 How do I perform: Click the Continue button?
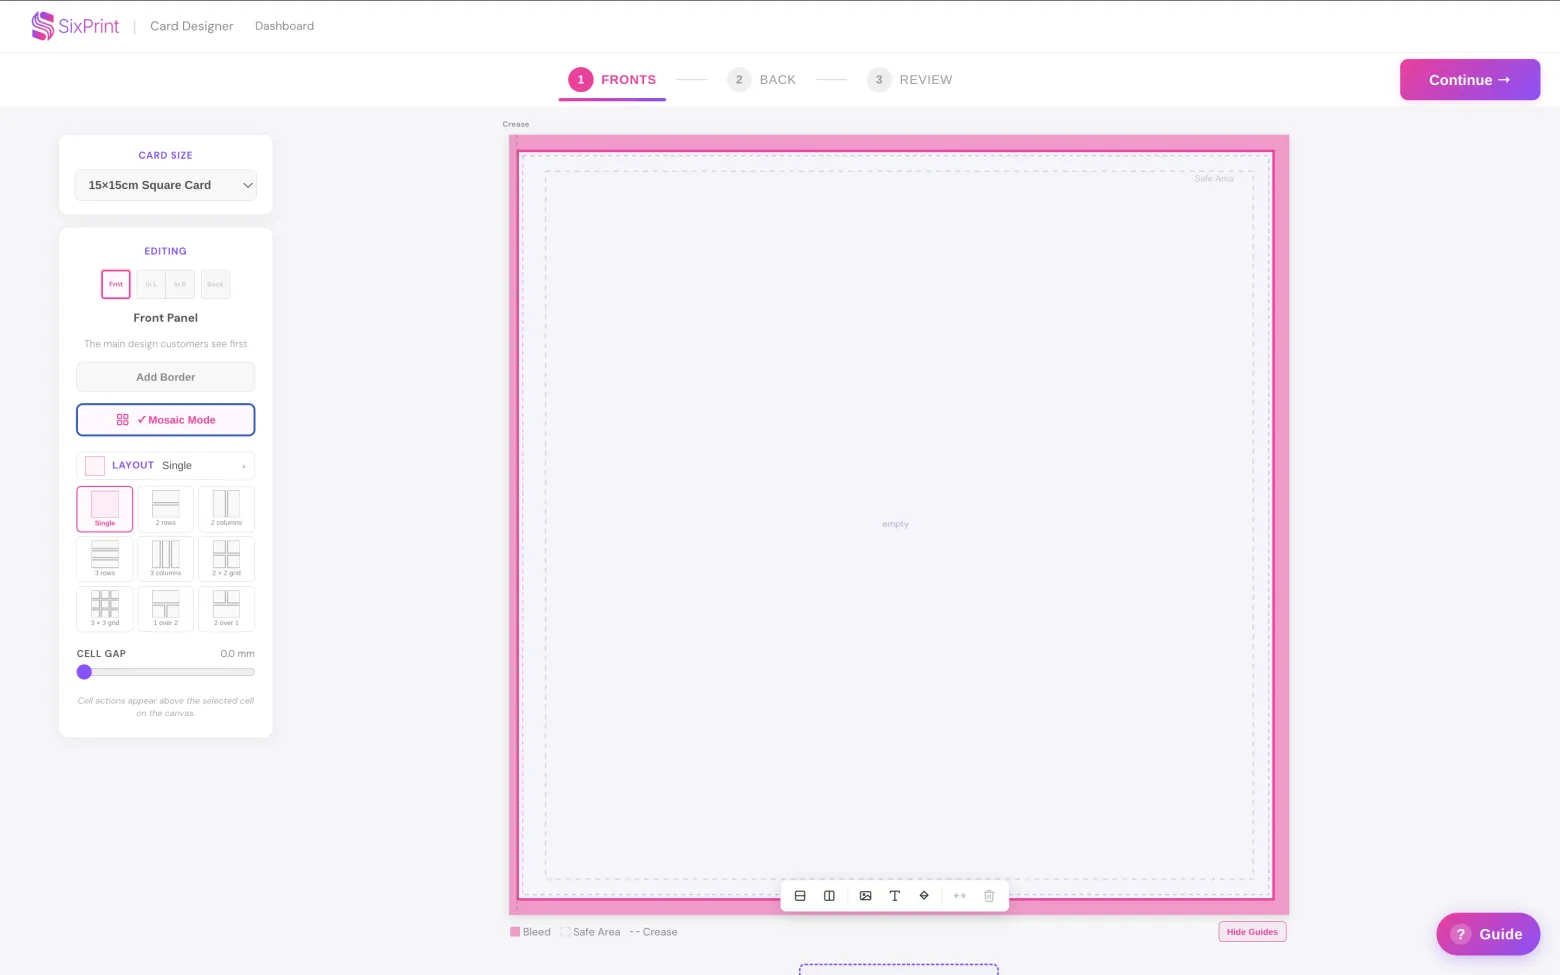click(x=1470, y=80)
